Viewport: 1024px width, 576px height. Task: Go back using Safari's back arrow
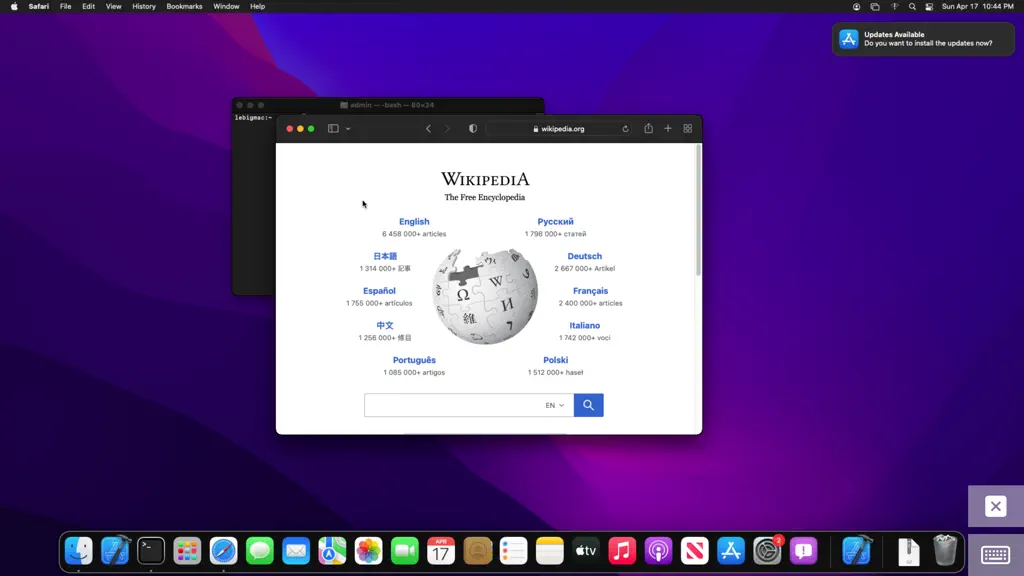point(428,129)
